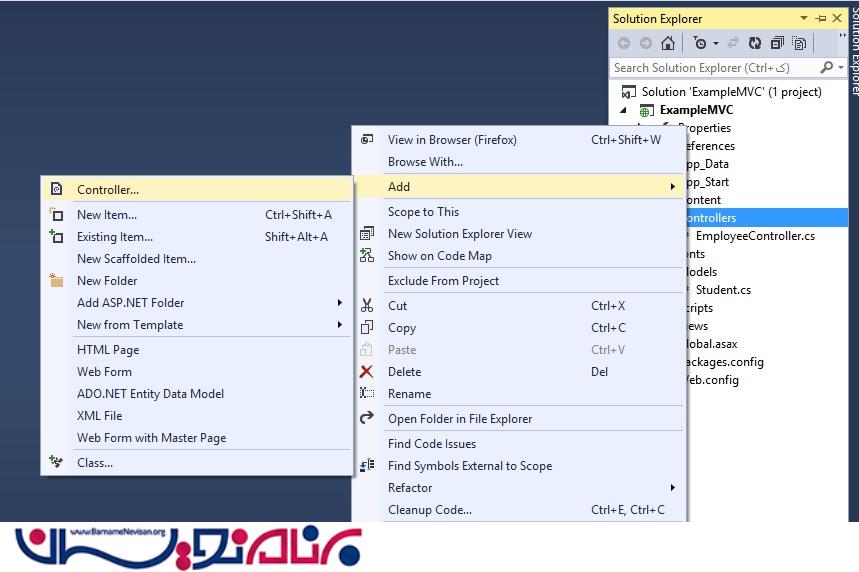
Task: Open the Add submenu entry
Action: pos(518,186)
